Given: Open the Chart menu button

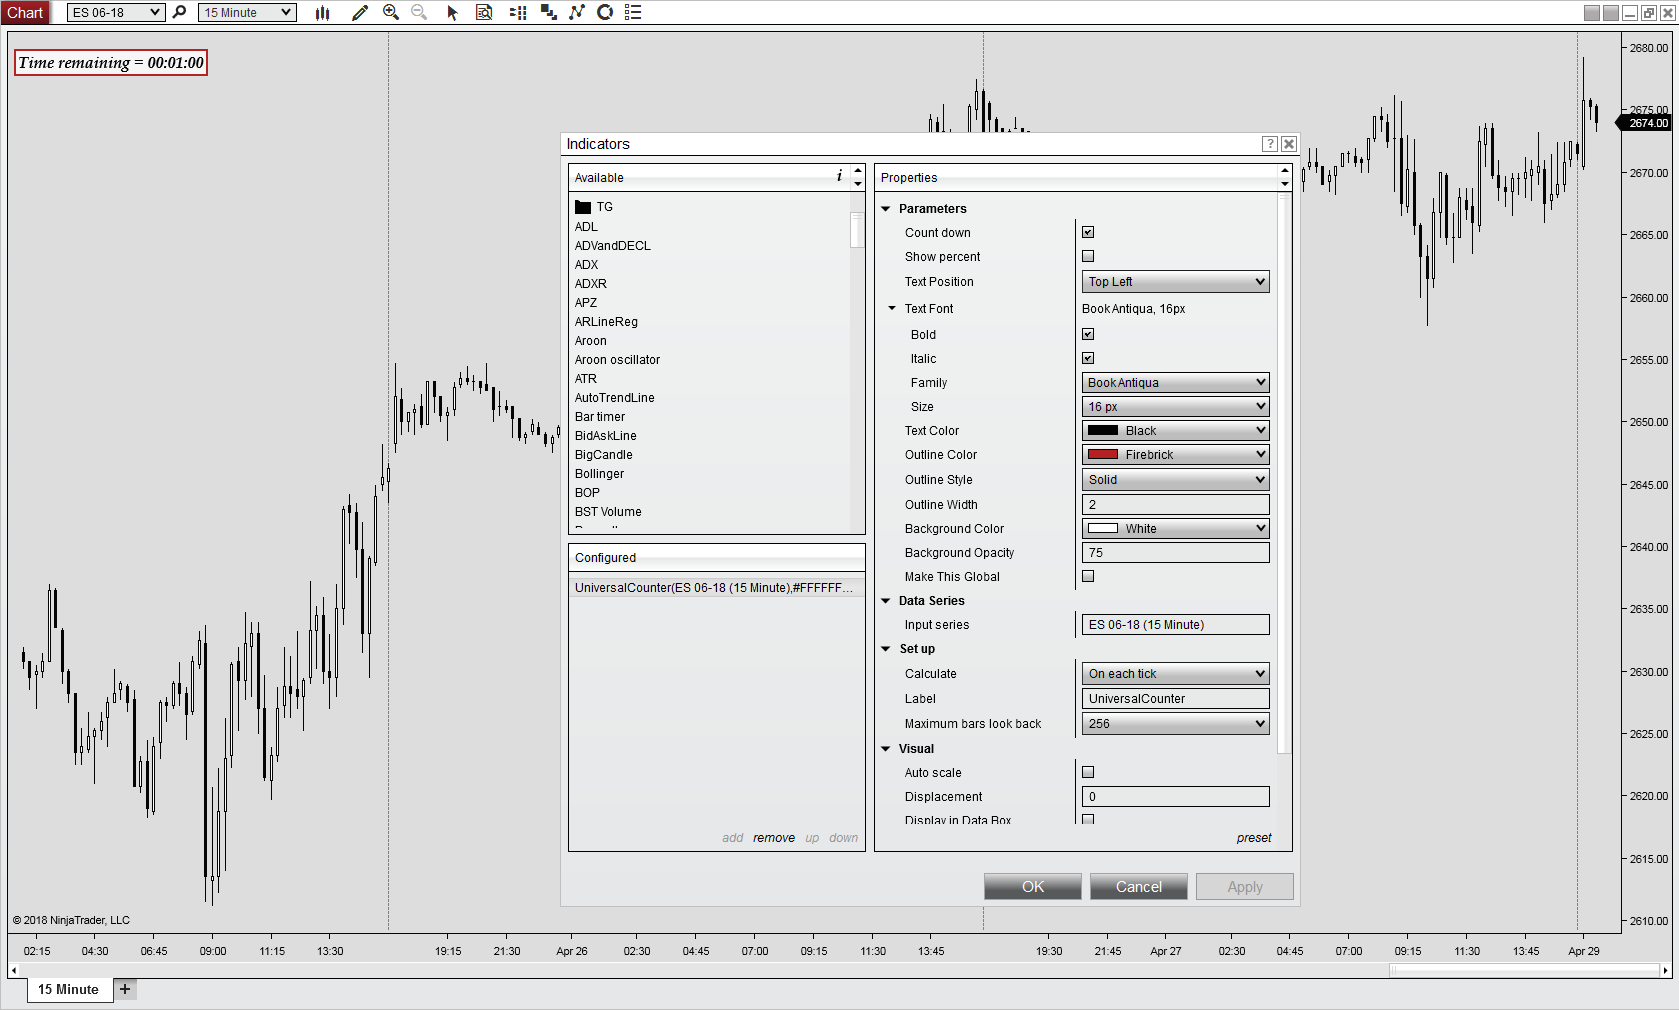Looking at the screenshot, I should (25, 12).
